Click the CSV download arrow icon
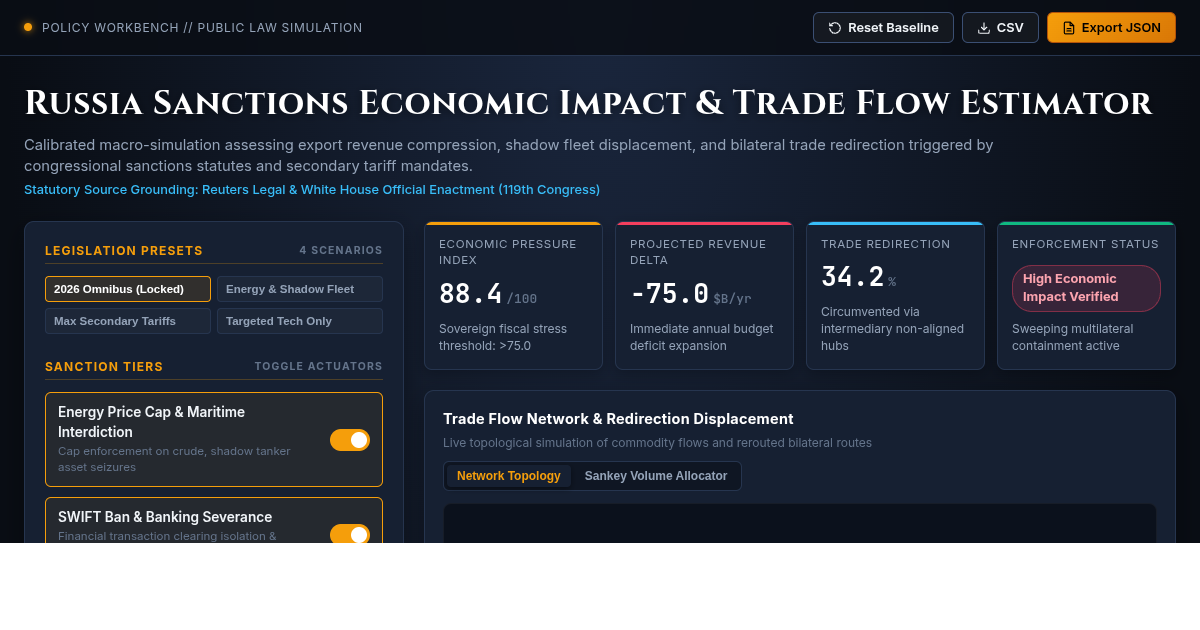The width and height of the screenshot is (1200, 630). point(984,28)
